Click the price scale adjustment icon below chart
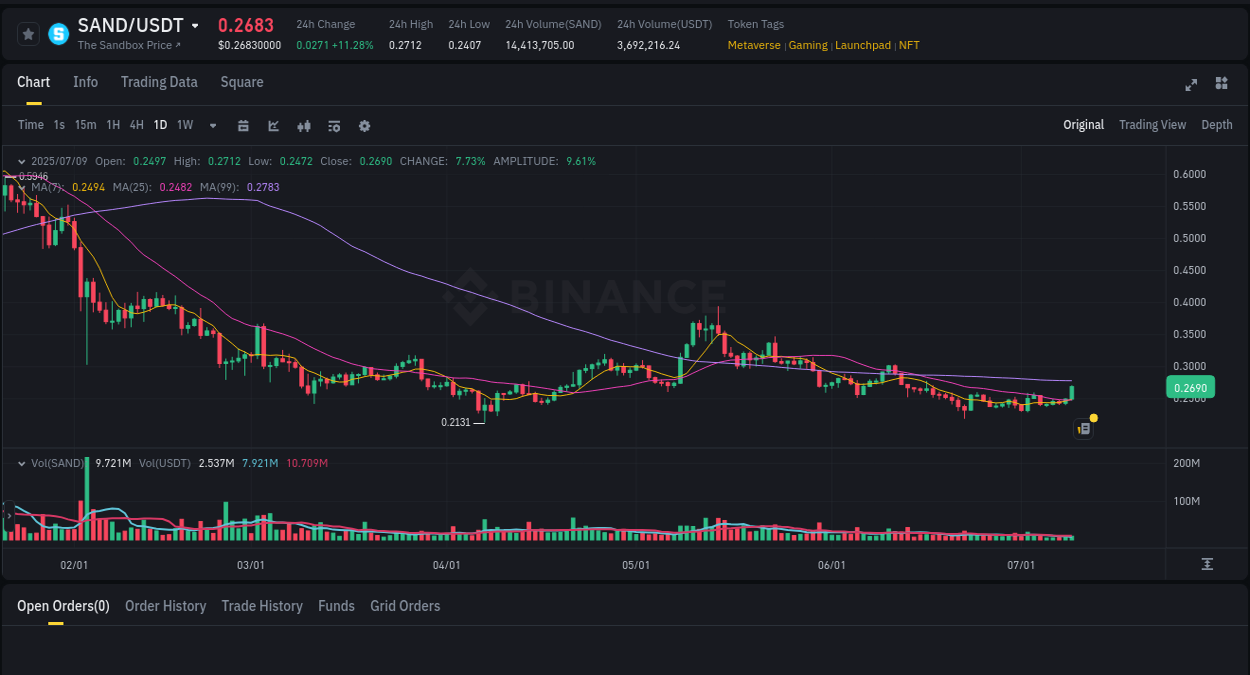This screenshot has width=1250, height=675. (1207, 564)
